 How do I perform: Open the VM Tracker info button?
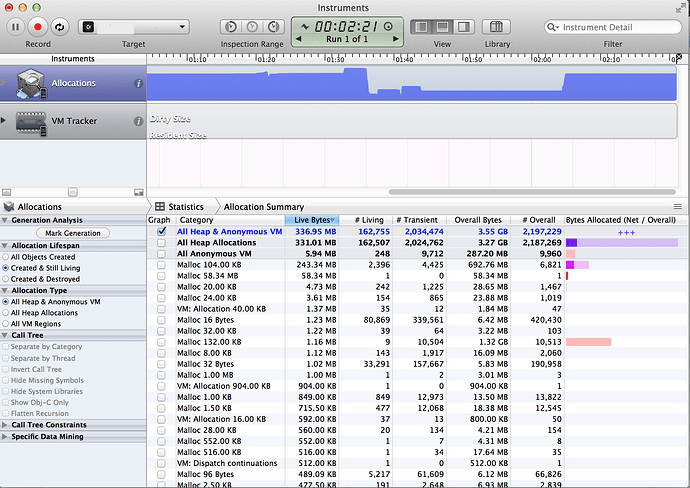coord(138,121)
